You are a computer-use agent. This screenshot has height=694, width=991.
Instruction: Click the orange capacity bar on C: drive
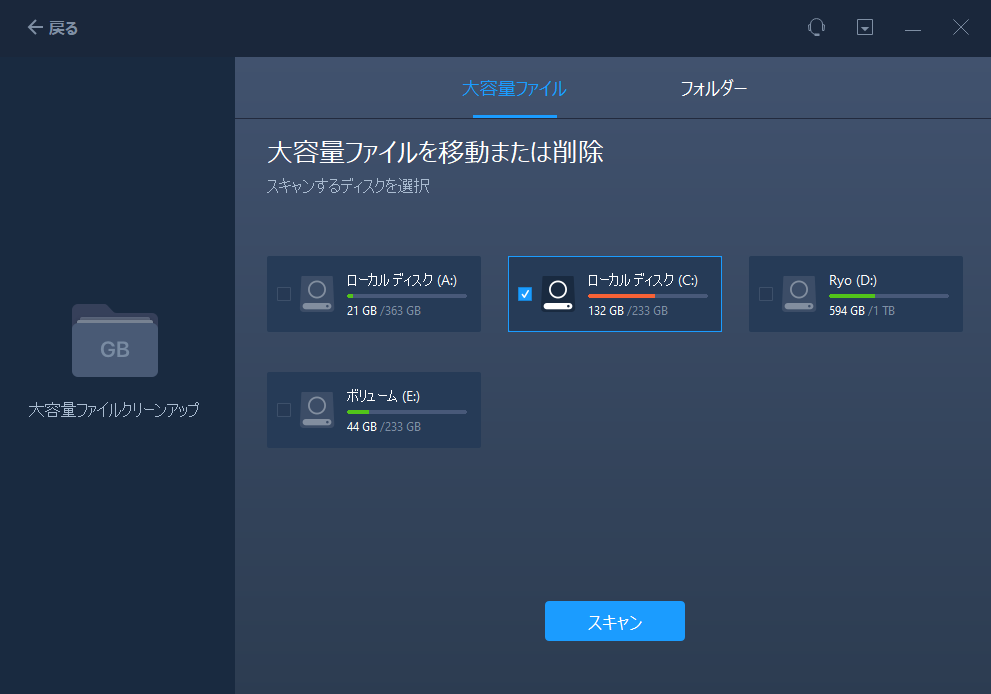623,295
